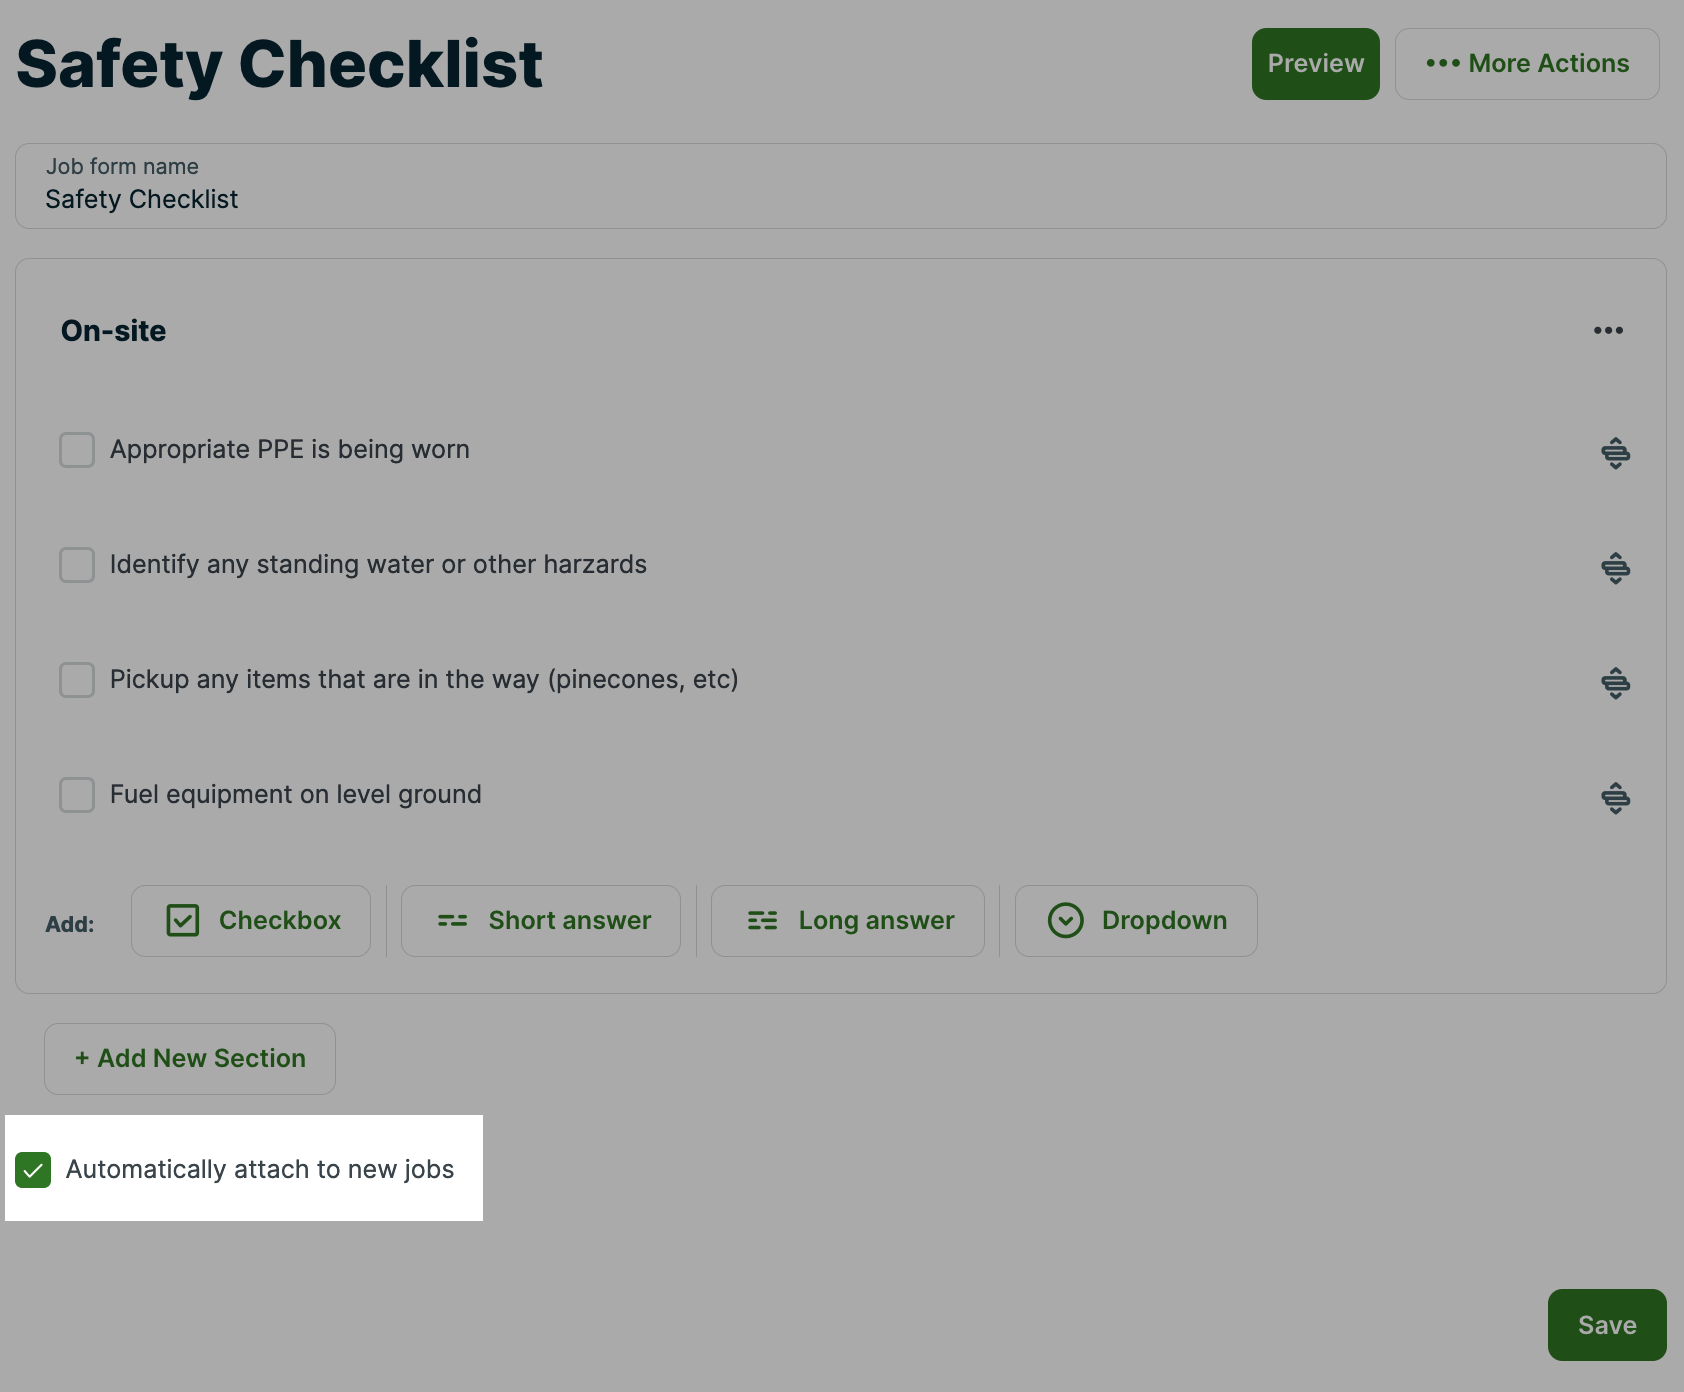
Task: Check the Appropriate PPE is being worn box
Action: click(77, 450)
